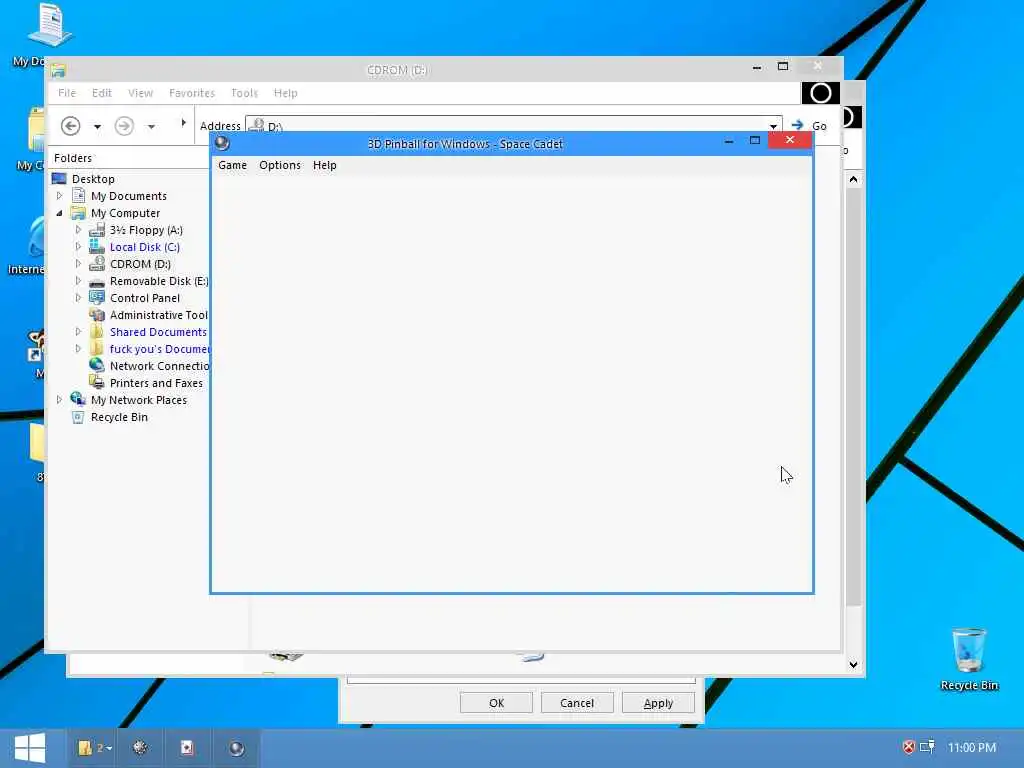Click scrollbar up arrow in rear window

coord(854,180)
